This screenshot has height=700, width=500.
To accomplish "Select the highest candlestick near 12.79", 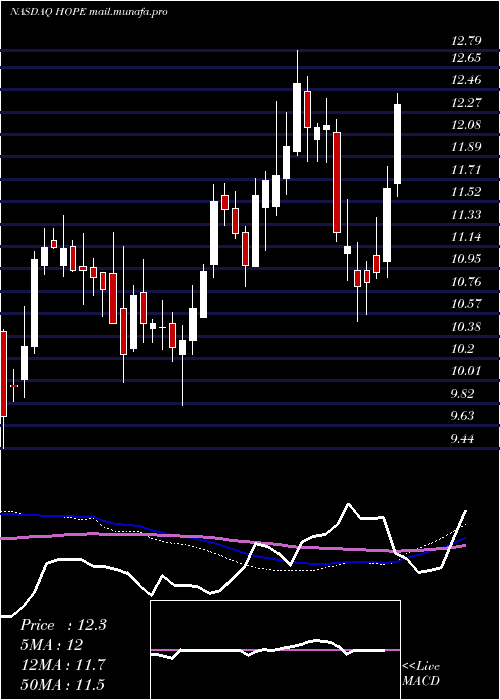I will pyautogui.click(x=297, y=117).
